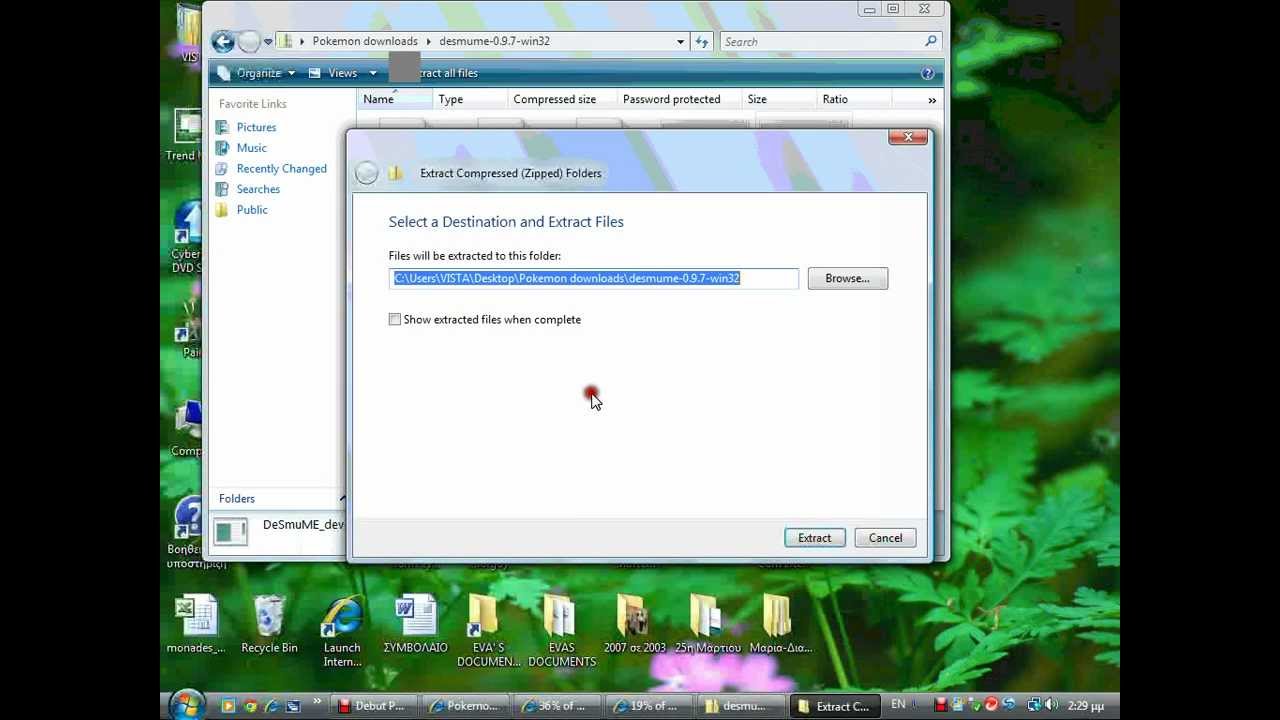Click the system clock 2:29 μμ
The height and width of the screenshot is (720, 1280).
tap(1086, 706)
